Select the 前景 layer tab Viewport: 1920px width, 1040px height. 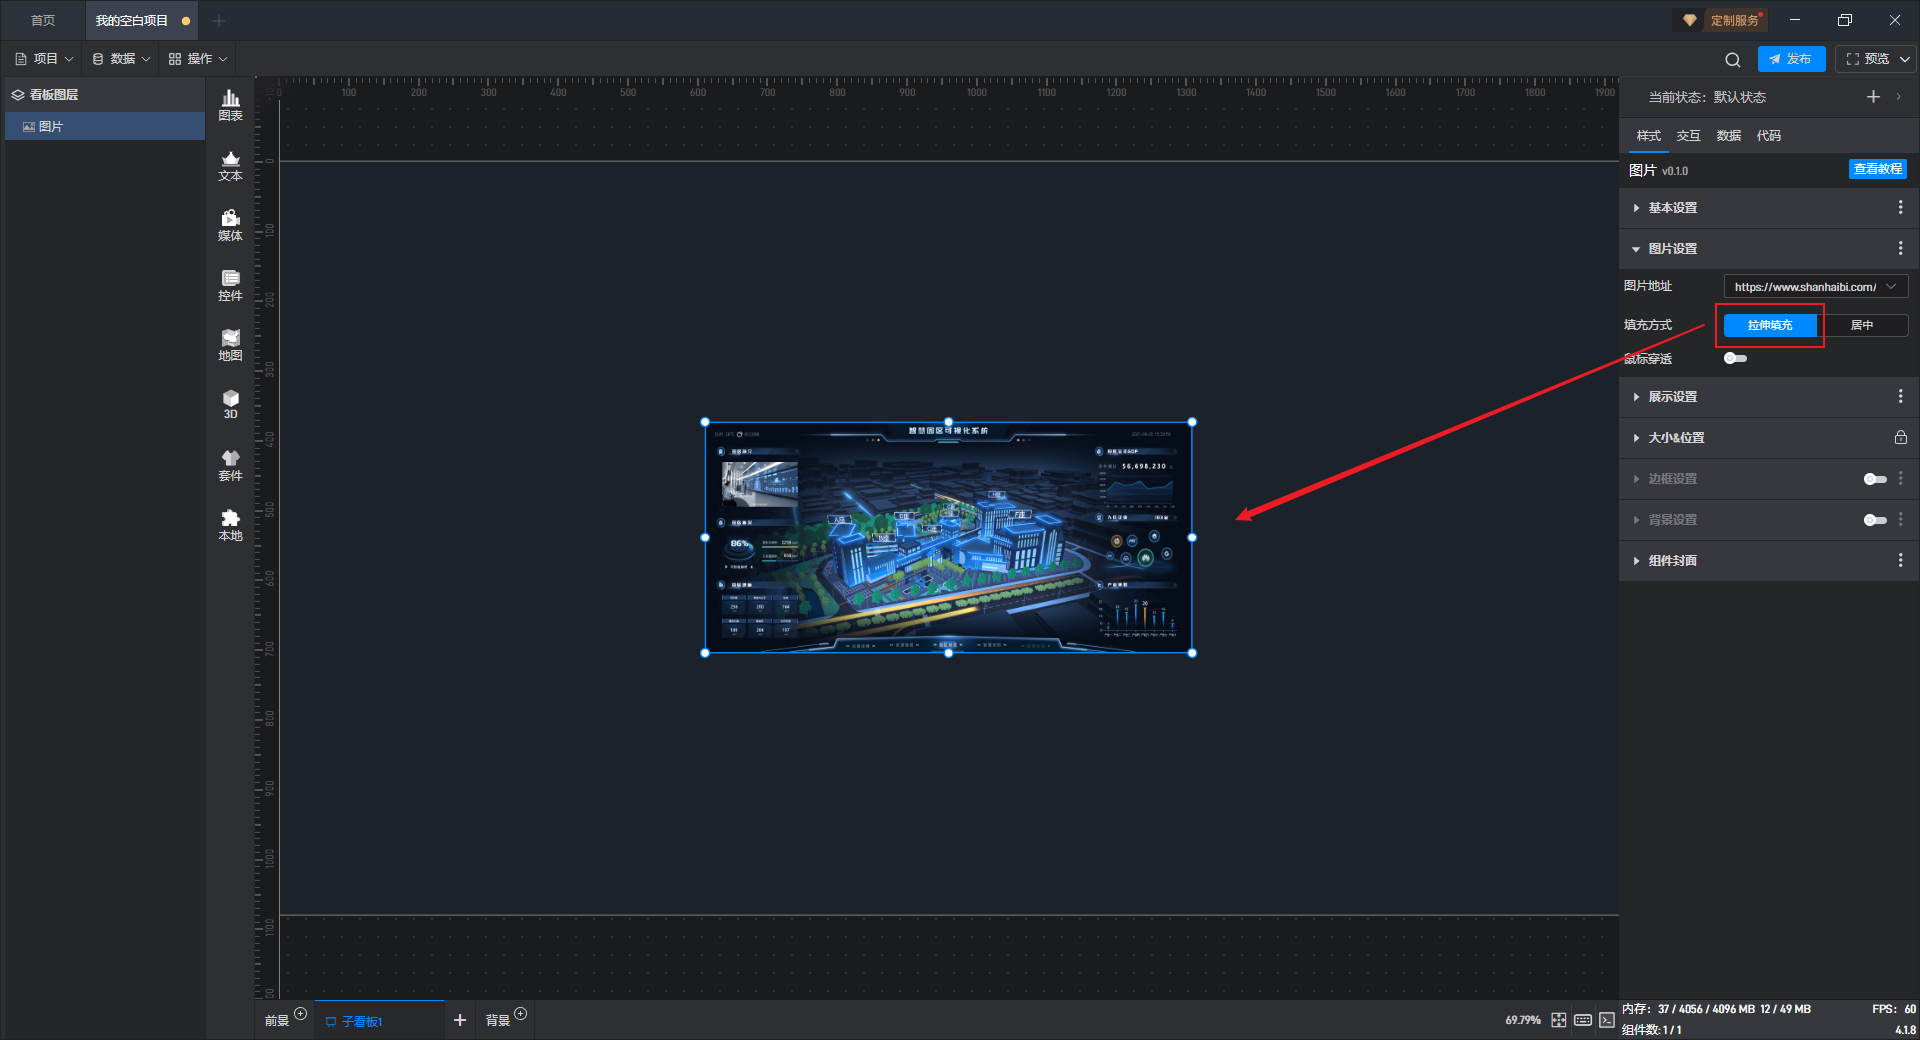[x=277, y=1021]
